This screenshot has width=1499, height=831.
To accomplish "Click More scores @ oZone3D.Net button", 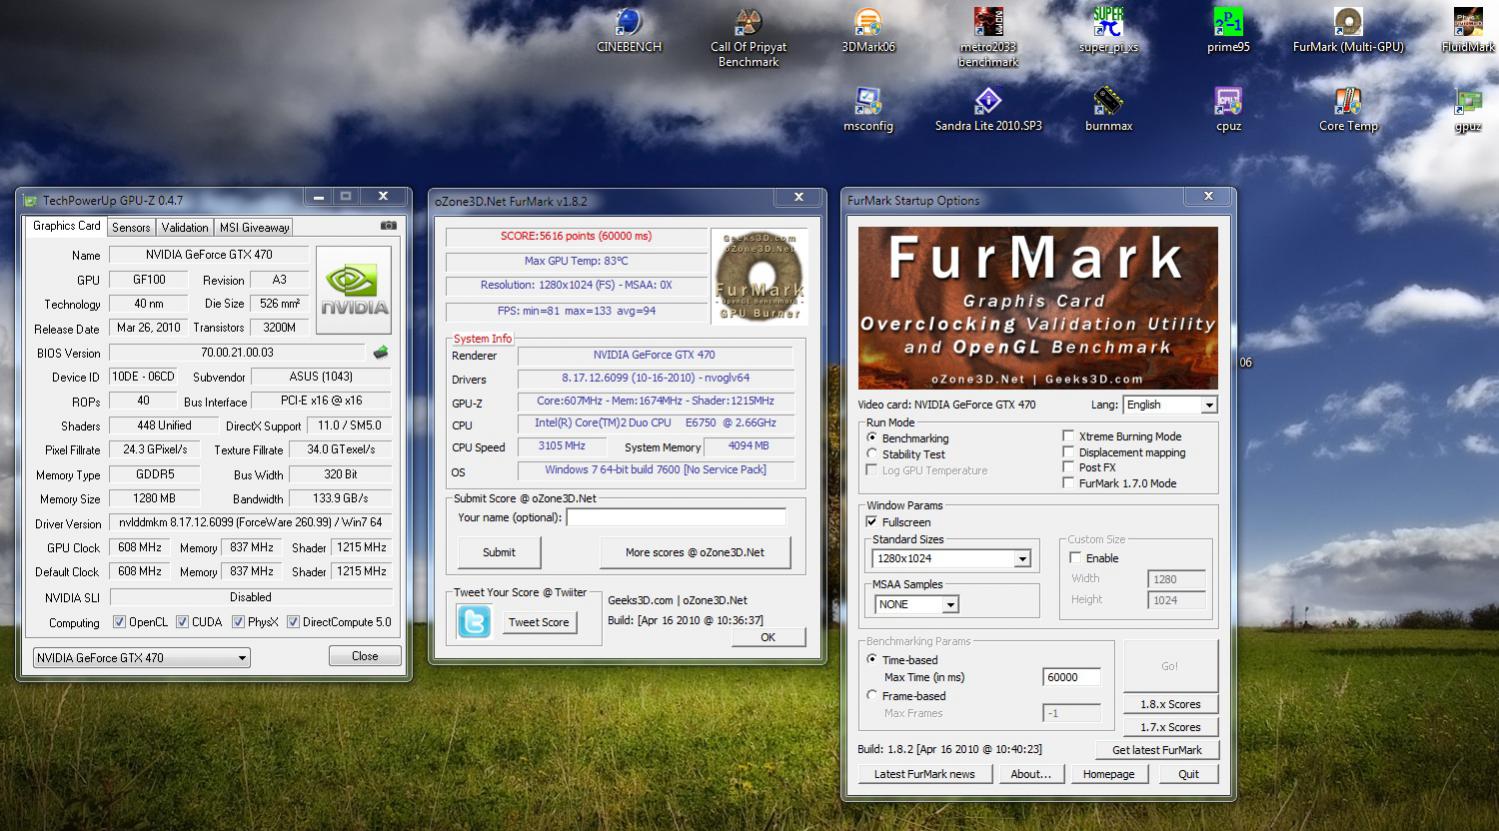I will coord(695,552).
